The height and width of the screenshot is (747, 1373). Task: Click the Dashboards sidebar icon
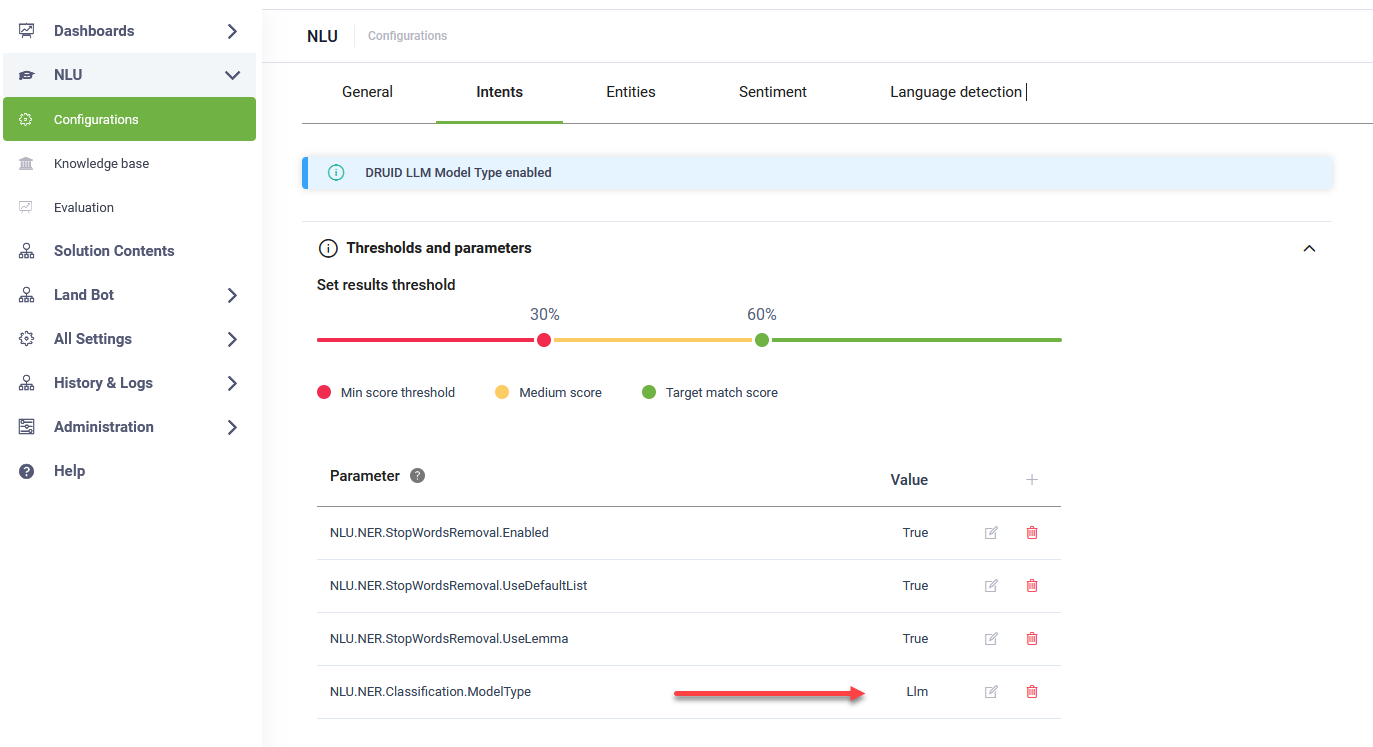pos(27,31)
